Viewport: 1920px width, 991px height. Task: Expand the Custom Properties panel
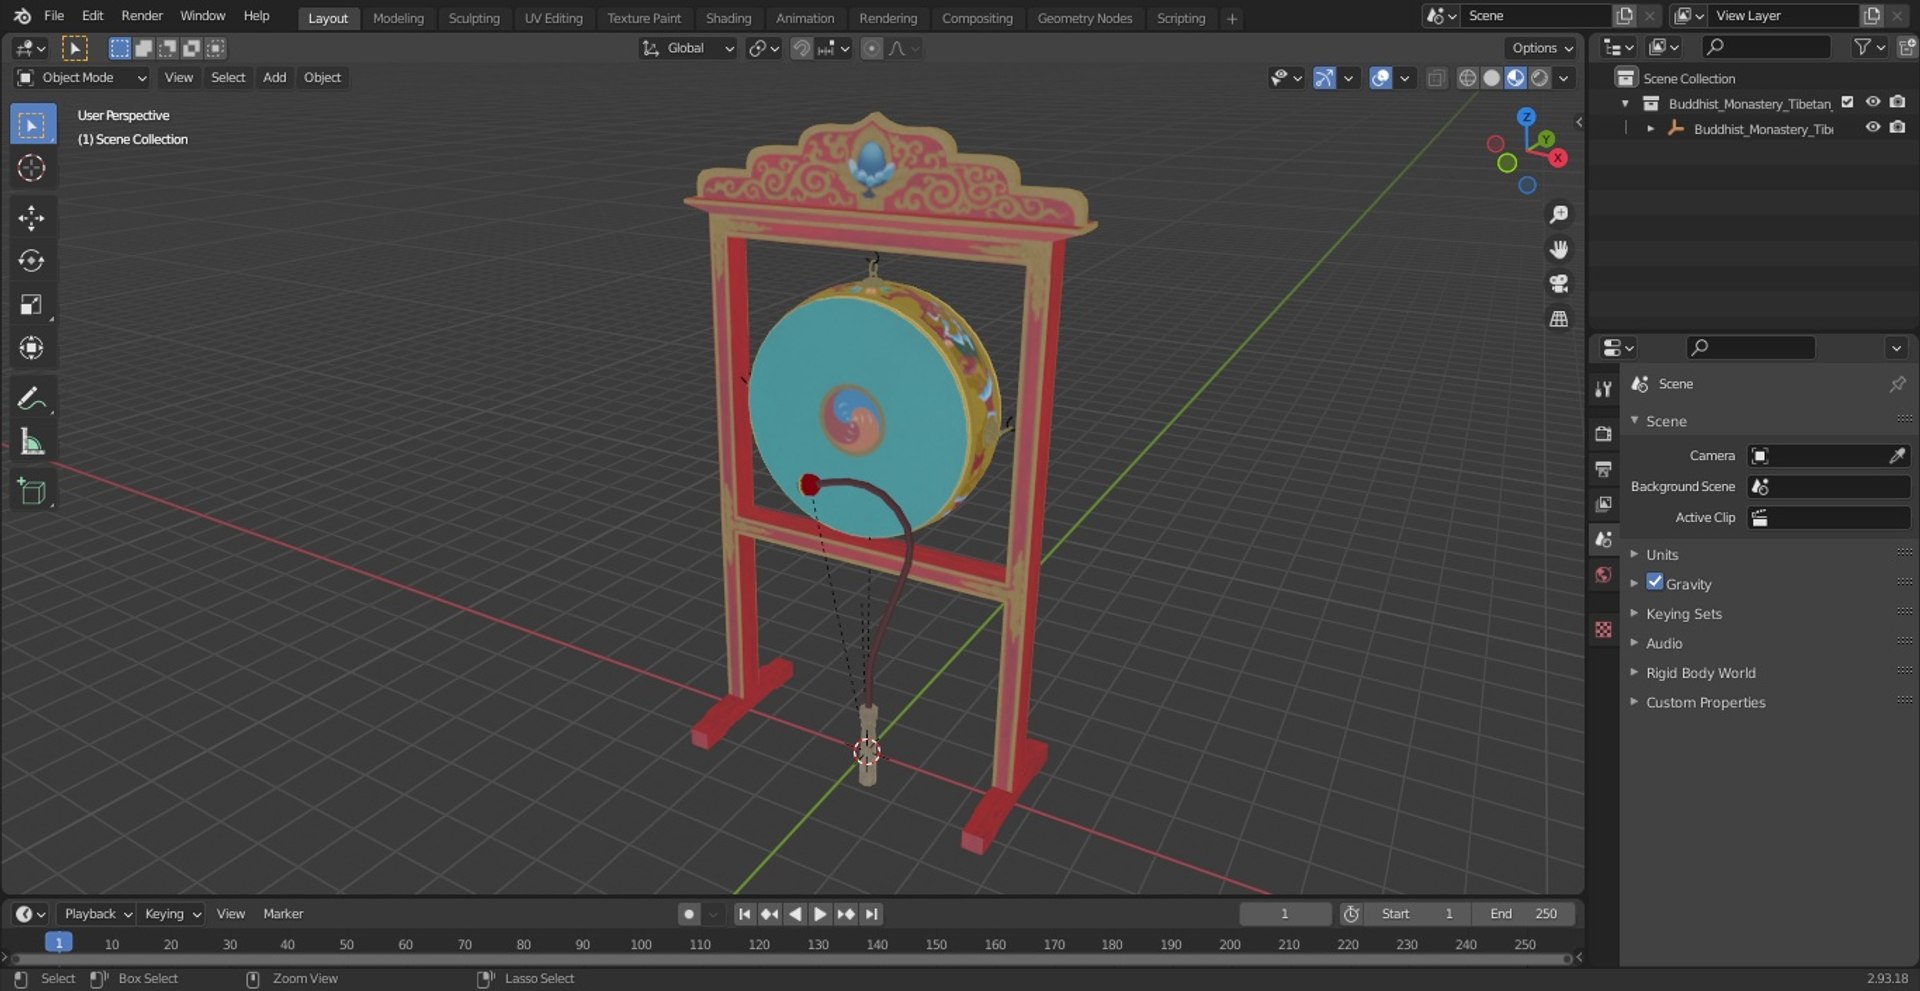(1705, 703)
